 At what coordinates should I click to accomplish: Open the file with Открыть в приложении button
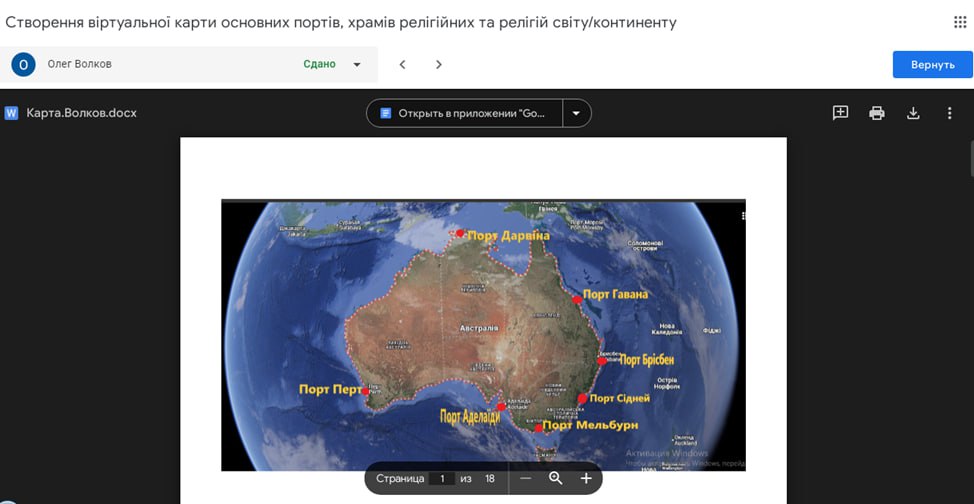(465, 113)
